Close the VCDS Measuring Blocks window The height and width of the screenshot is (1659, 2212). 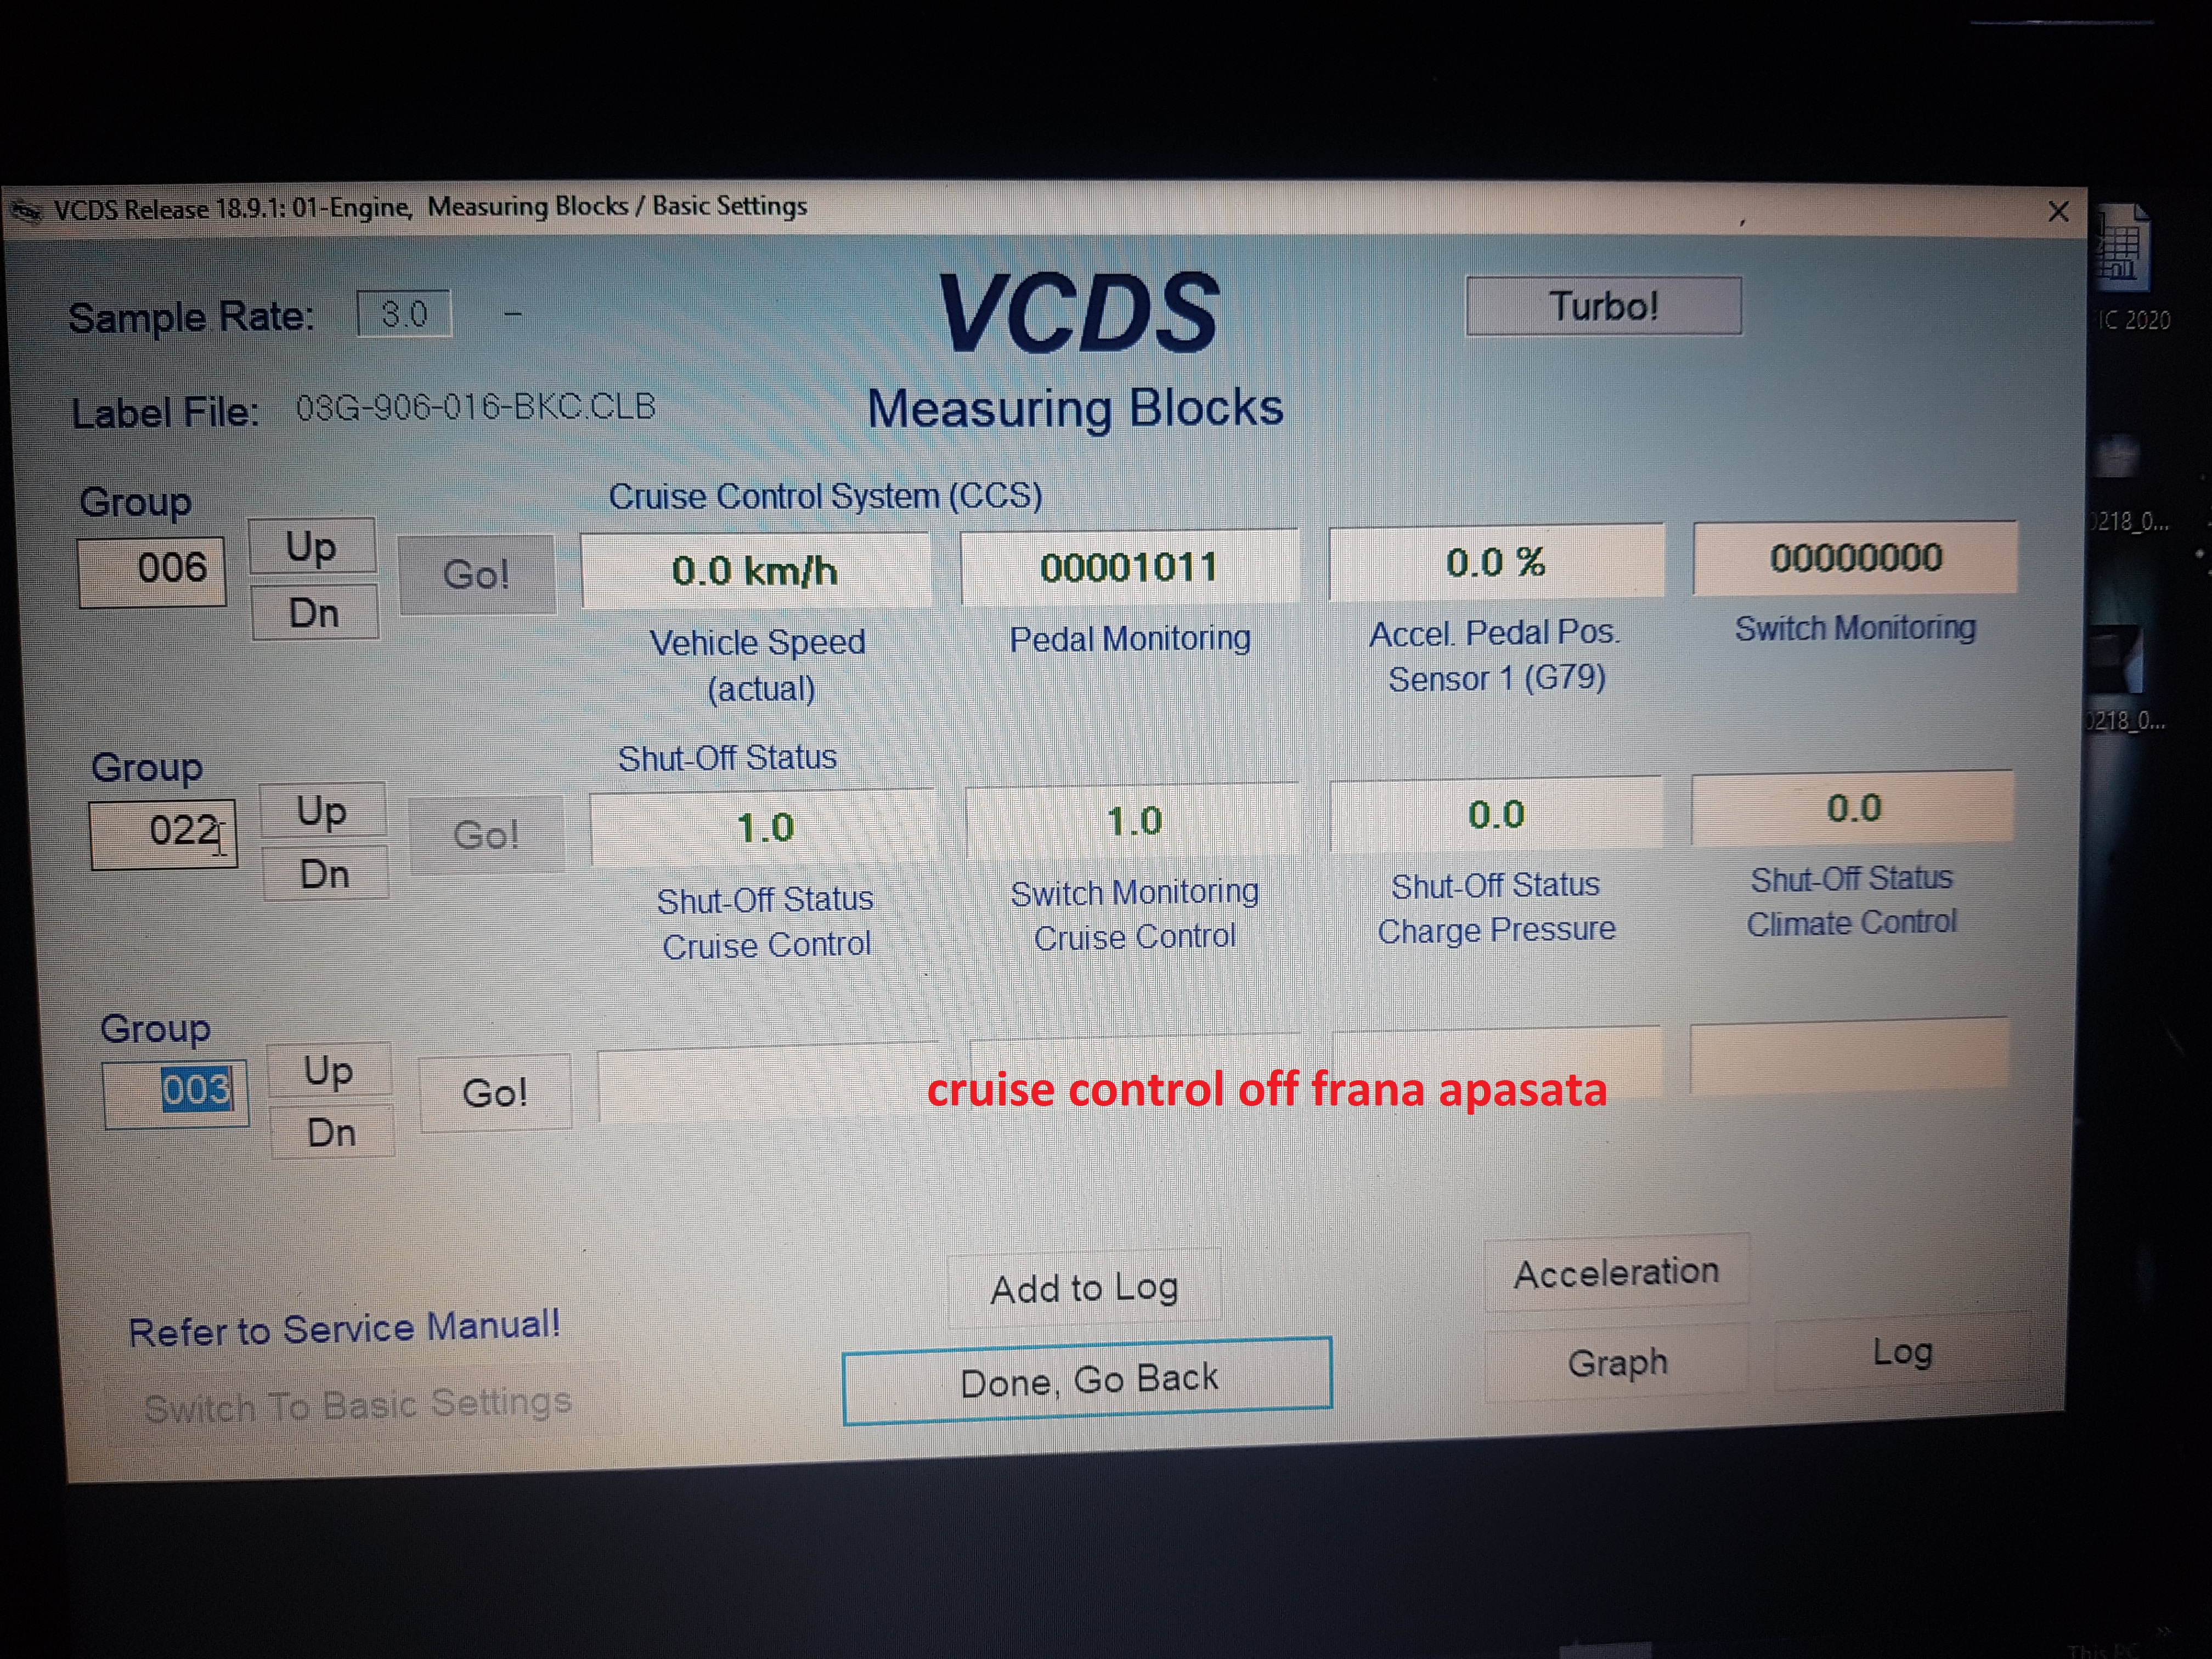2058,212
